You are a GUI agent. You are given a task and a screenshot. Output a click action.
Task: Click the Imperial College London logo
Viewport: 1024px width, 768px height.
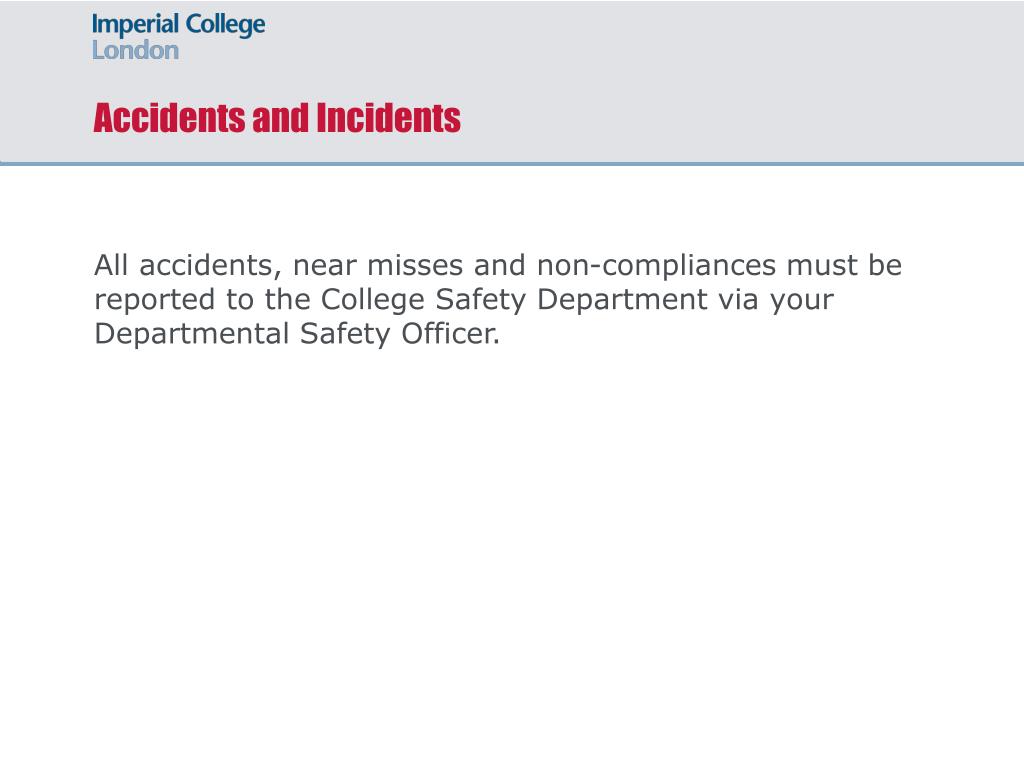click(178, 37)
